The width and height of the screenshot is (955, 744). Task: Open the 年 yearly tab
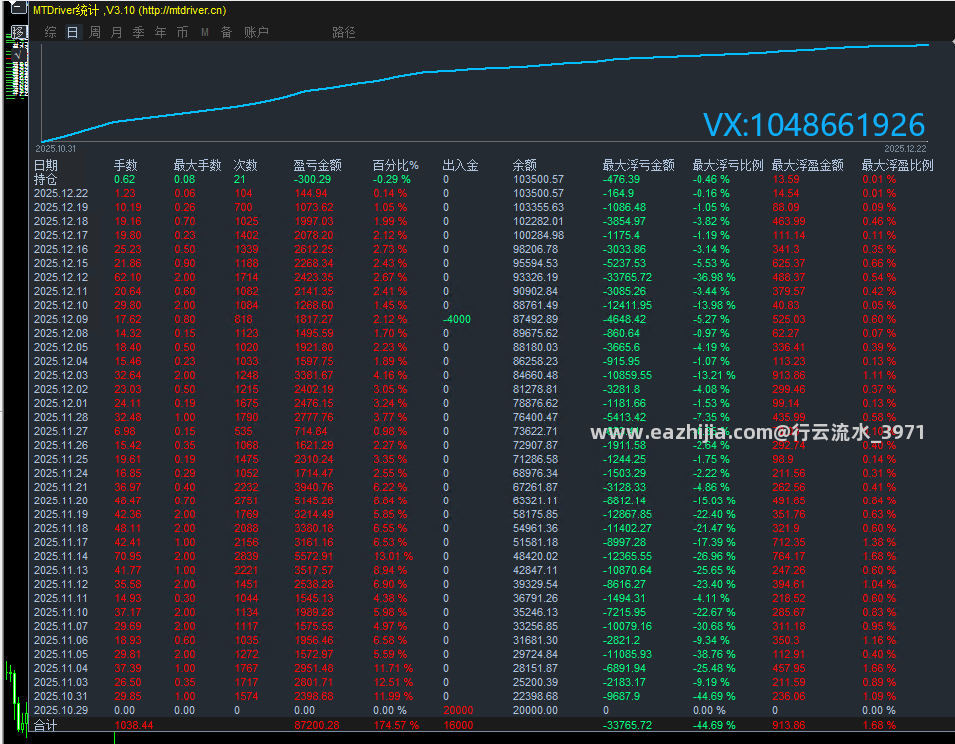(x=161, y=32)
